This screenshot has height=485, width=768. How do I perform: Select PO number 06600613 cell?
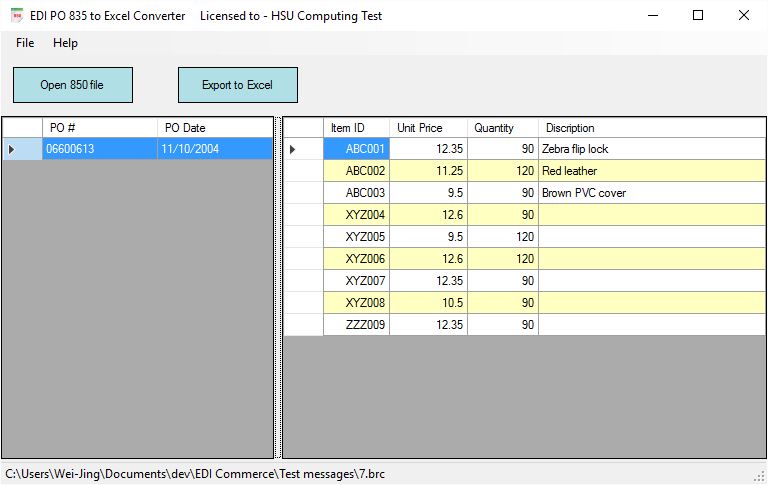point(99,149)
